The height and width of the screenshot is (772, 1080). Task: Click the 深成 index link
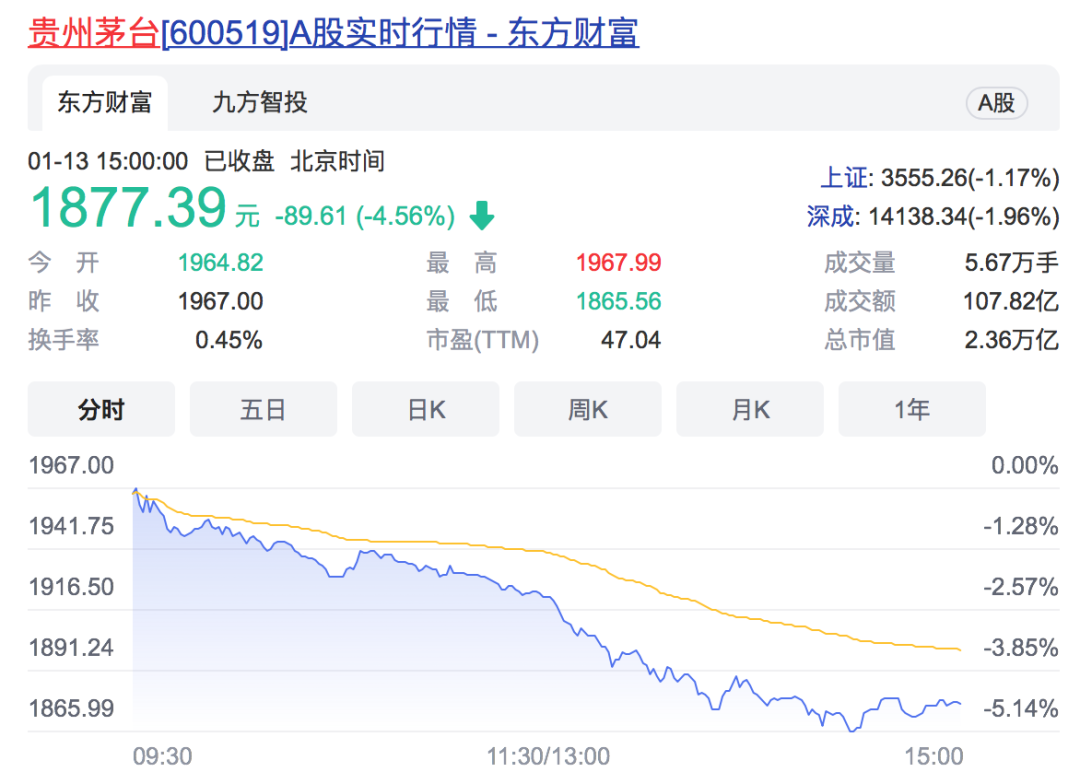[x=833, y=216]
